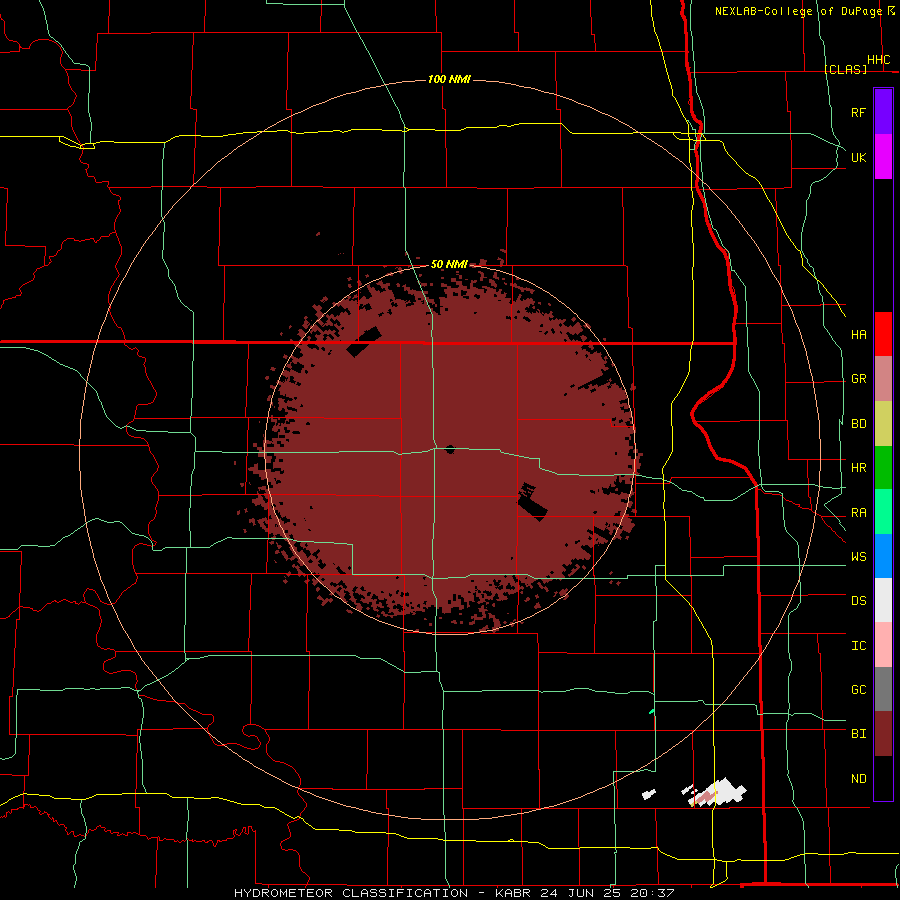Screen dimensions: 900x900
Task: Click the UK magenta legend swatch
Action: point(883,157)
